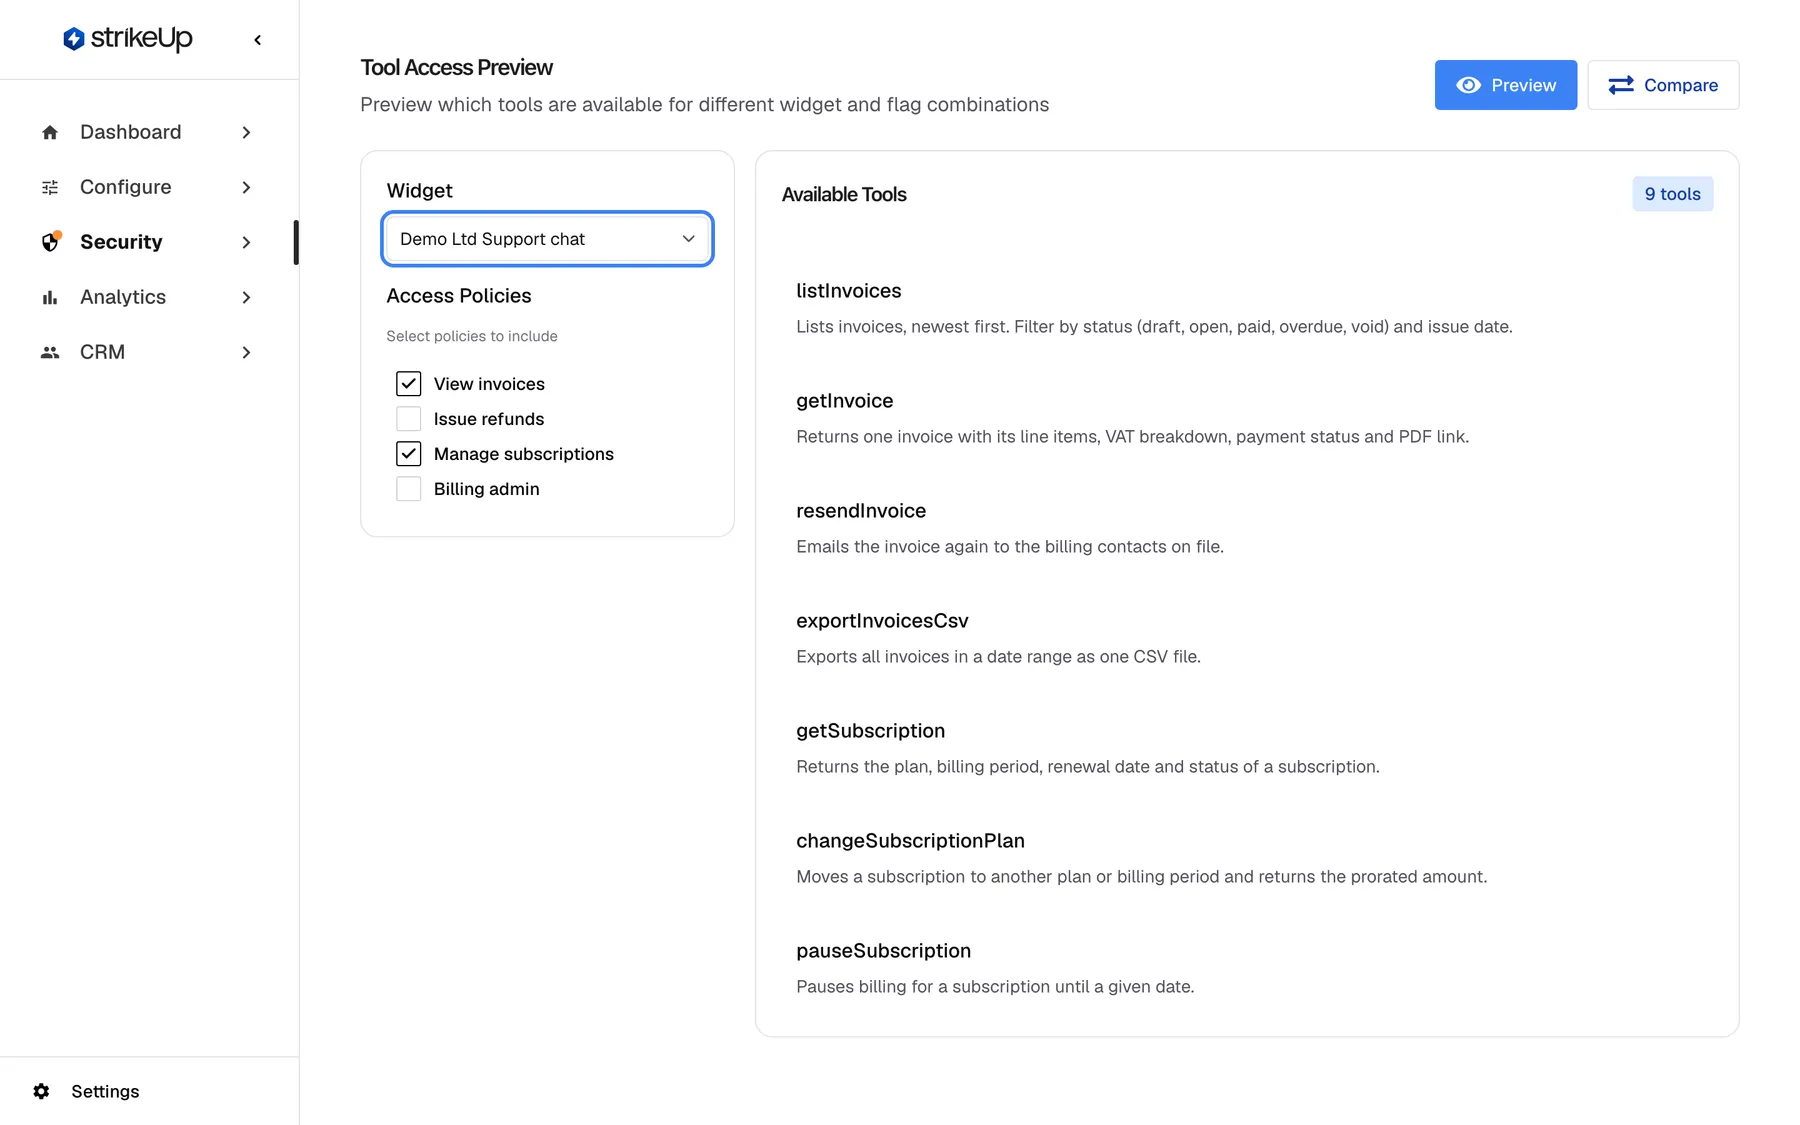Screen dimensions: 1800x1125
Task: Expand the Configure menu chevron
Action: (x=246, y=187)
